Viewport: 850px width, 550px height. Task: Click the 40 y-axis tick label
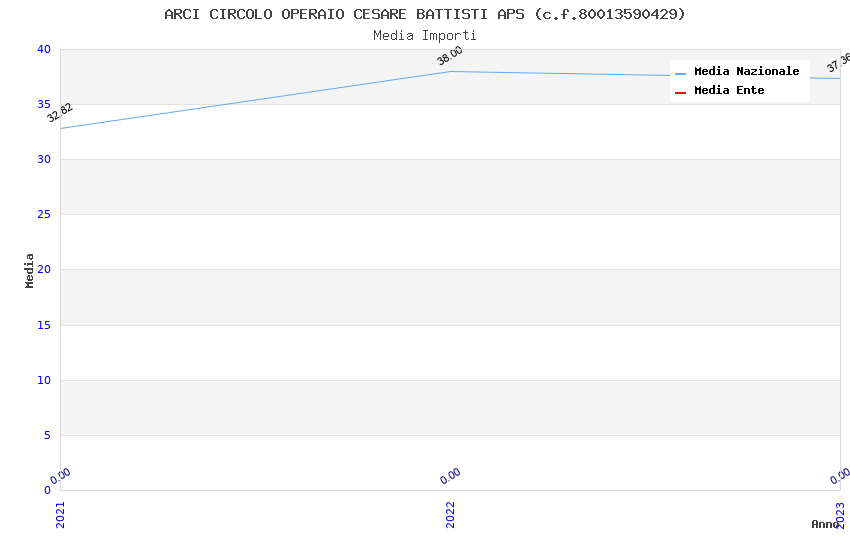(44, 50)
